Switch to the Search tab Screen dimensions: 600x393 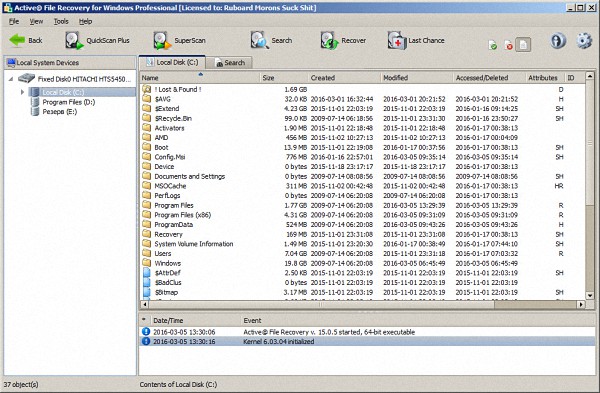coord(230,63)
